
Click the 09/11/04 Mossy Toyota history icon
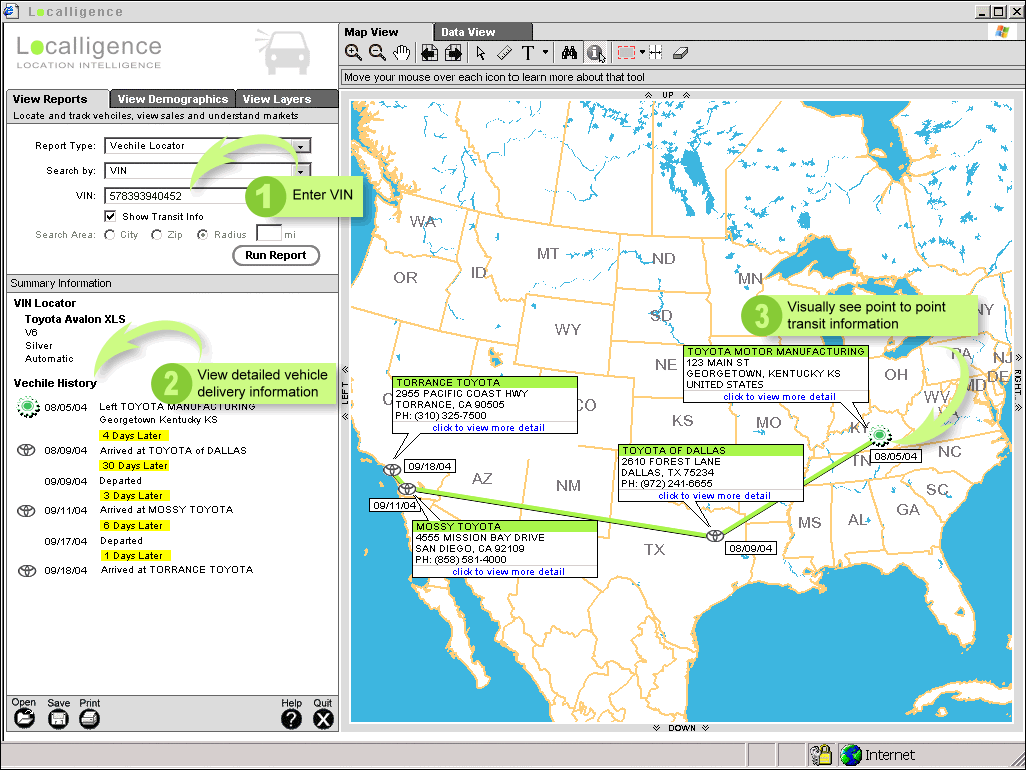pos(26,510)
